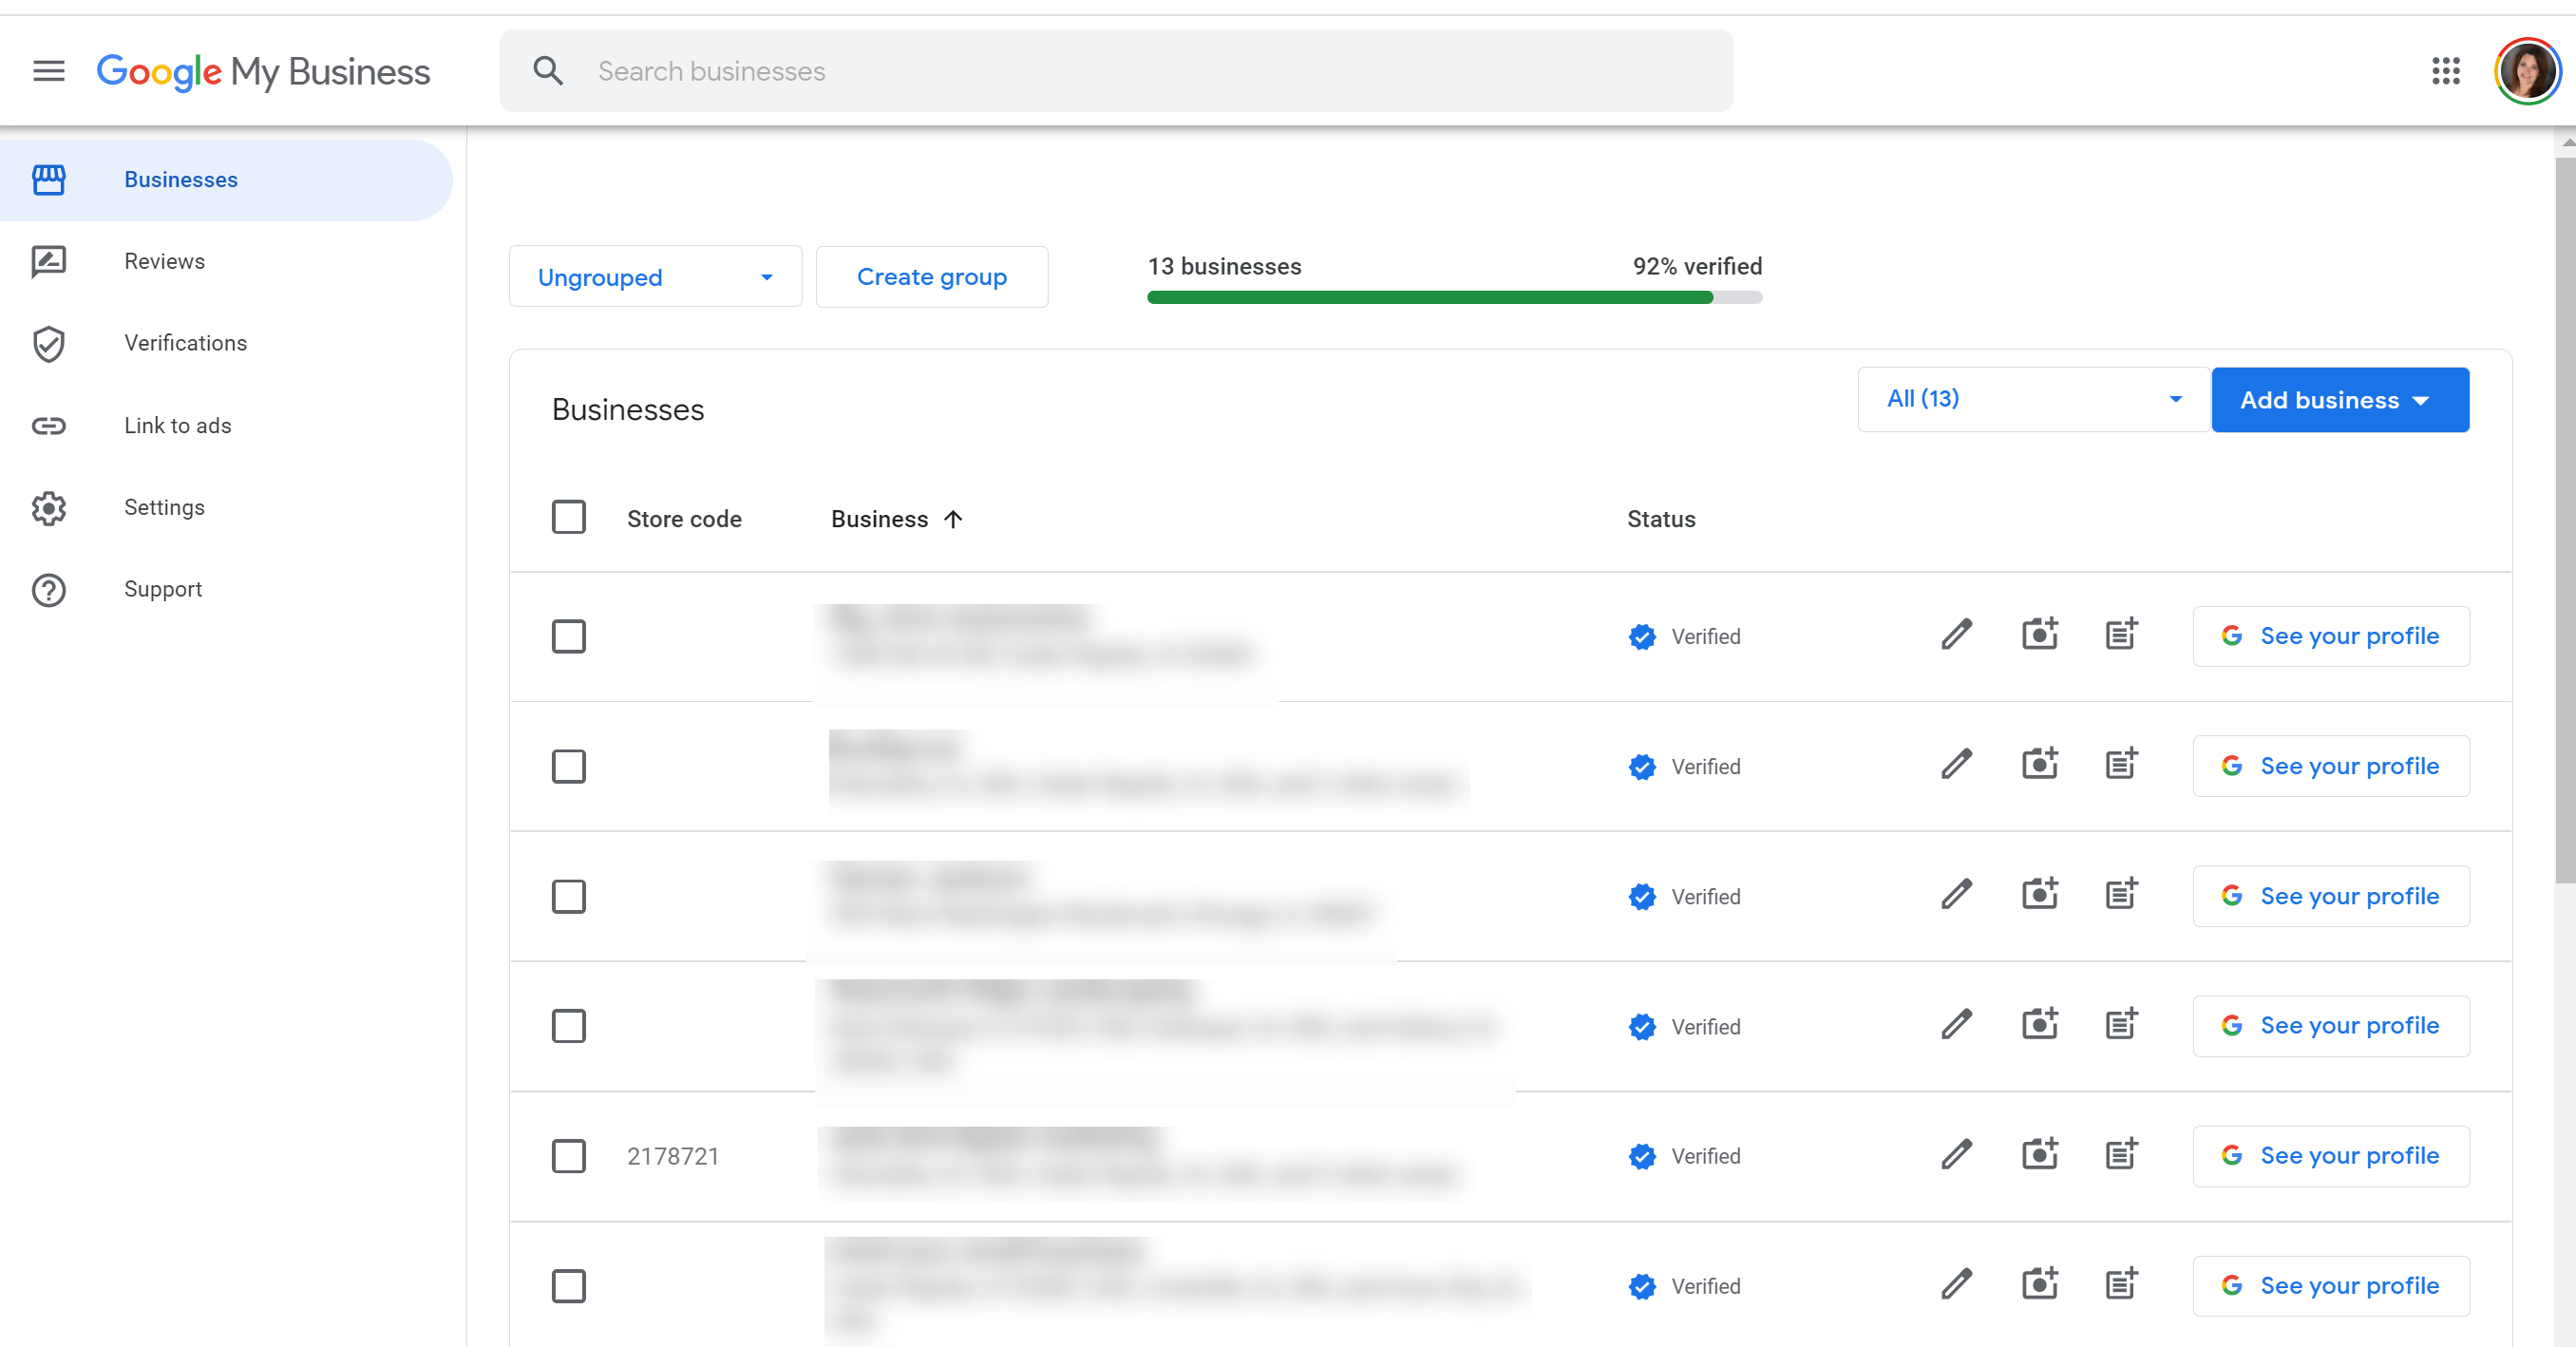Click the edit pencil icon on fourth business
This screenshot has height=1347, width=2576.
1956,1025
